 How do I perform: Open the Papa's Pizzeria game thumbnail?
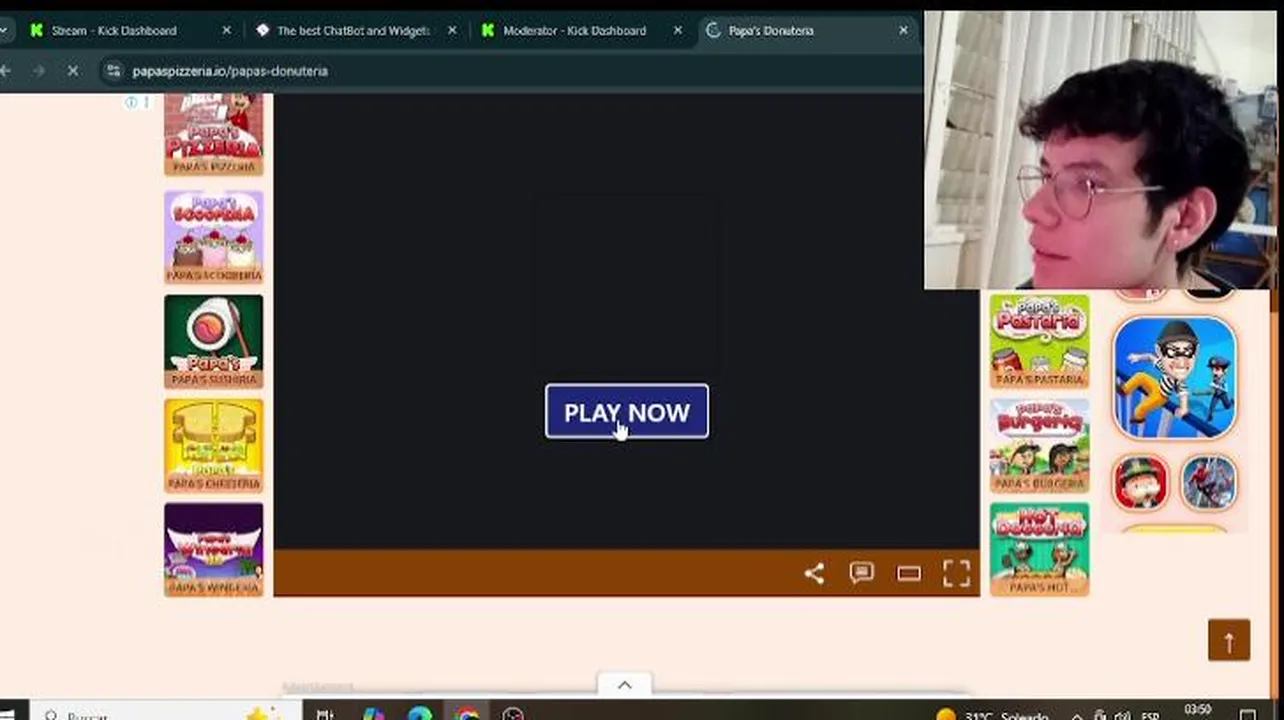[214, 135]
